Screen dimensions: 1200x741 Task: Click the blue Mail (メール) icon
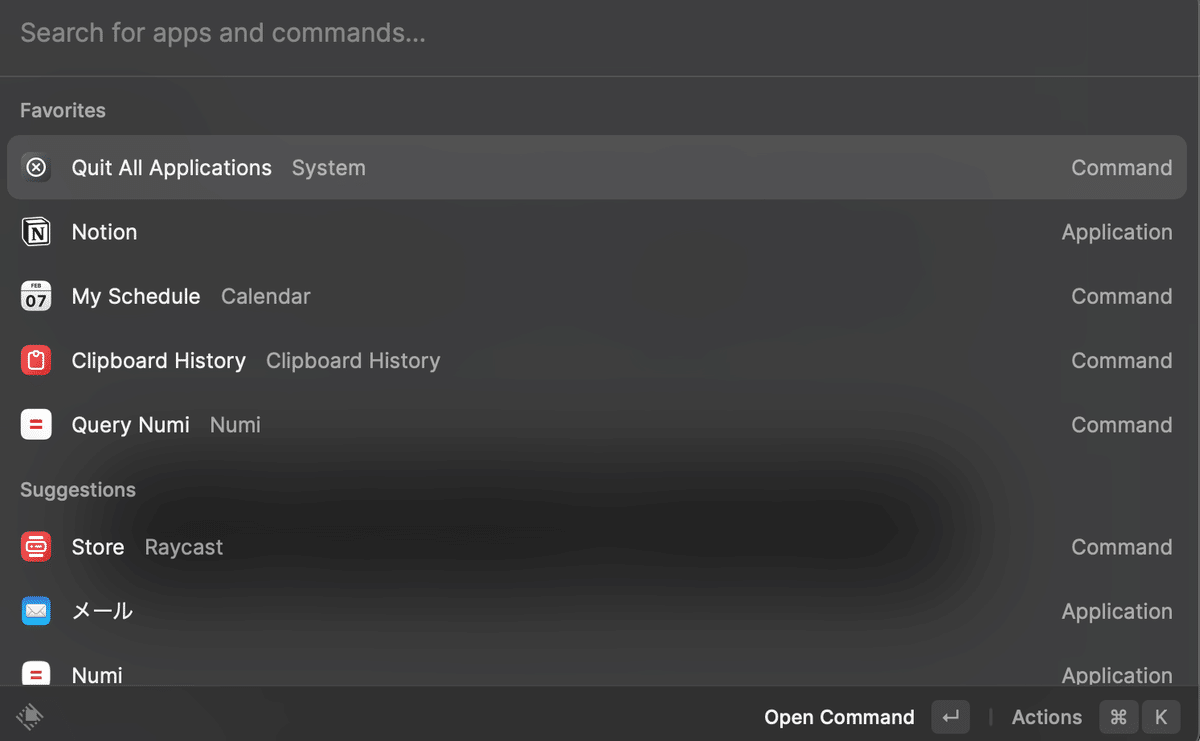(x=36, y=611)
